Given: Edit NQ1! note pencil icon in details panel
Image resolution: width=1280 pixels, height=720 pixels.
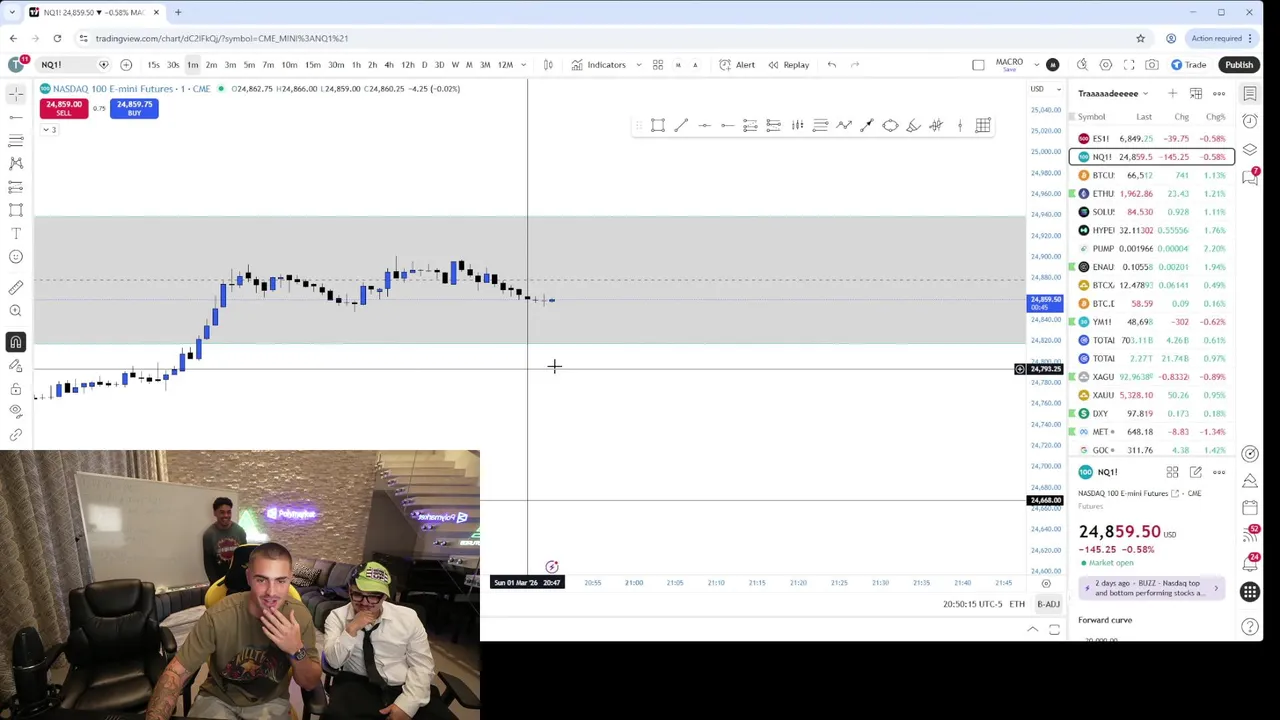Looking at the screenshot, I should [1196, 472].
